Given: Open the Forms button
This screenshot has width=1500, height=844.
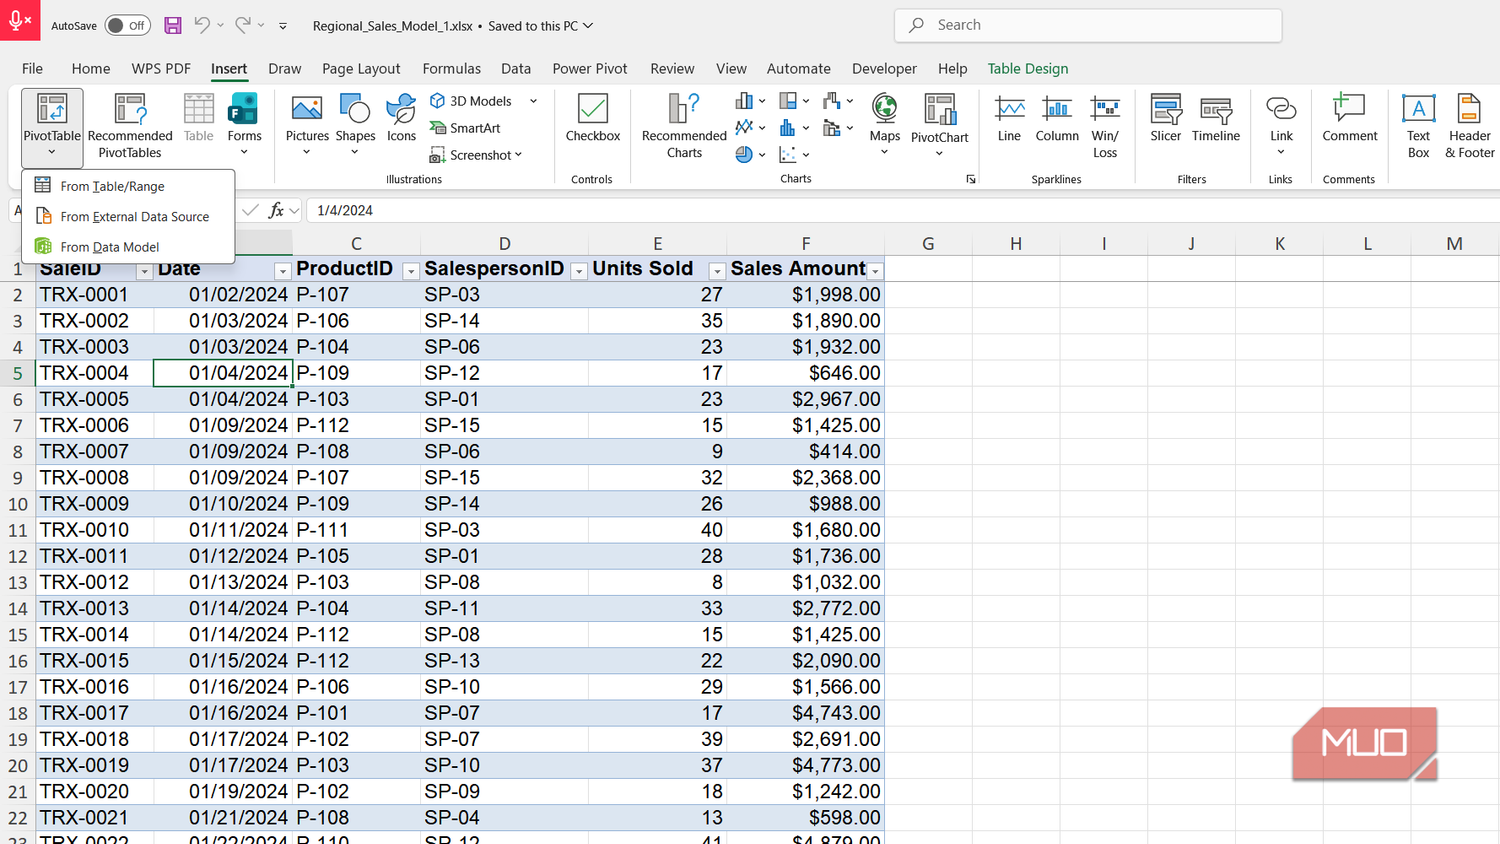Looking at the screenshot, I should tap(244, 126).
